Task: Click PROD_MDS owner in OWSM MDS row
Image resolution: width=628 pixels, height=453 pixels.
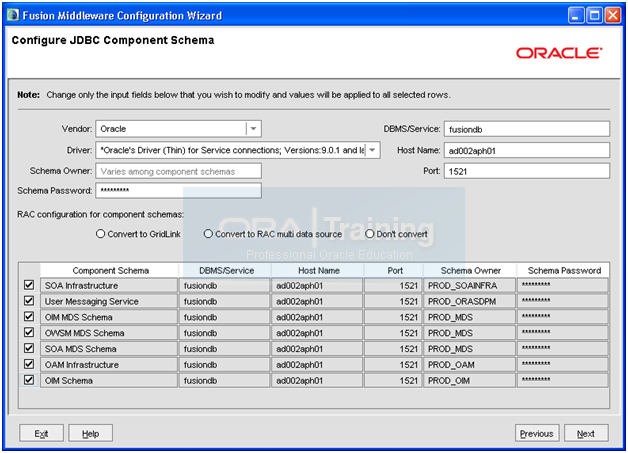Action: 469,333
